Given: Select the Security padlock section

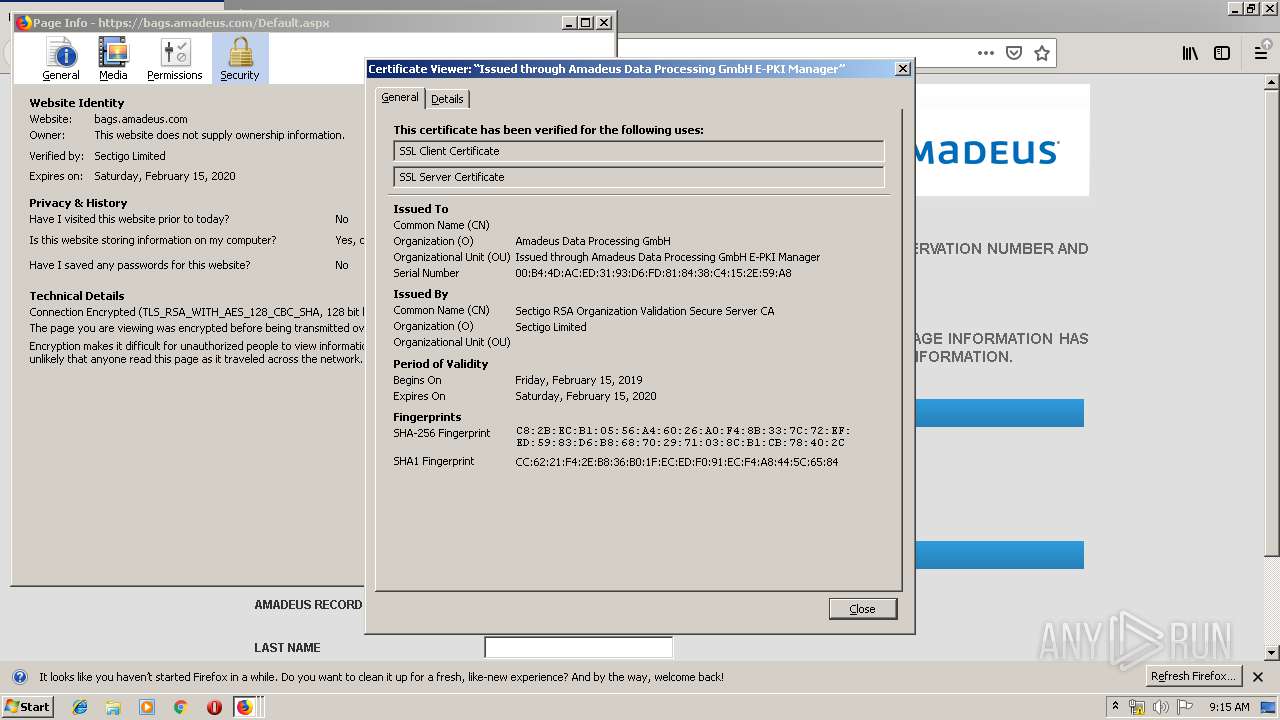Looking at the screenshot, I should (x=240, y=59).
